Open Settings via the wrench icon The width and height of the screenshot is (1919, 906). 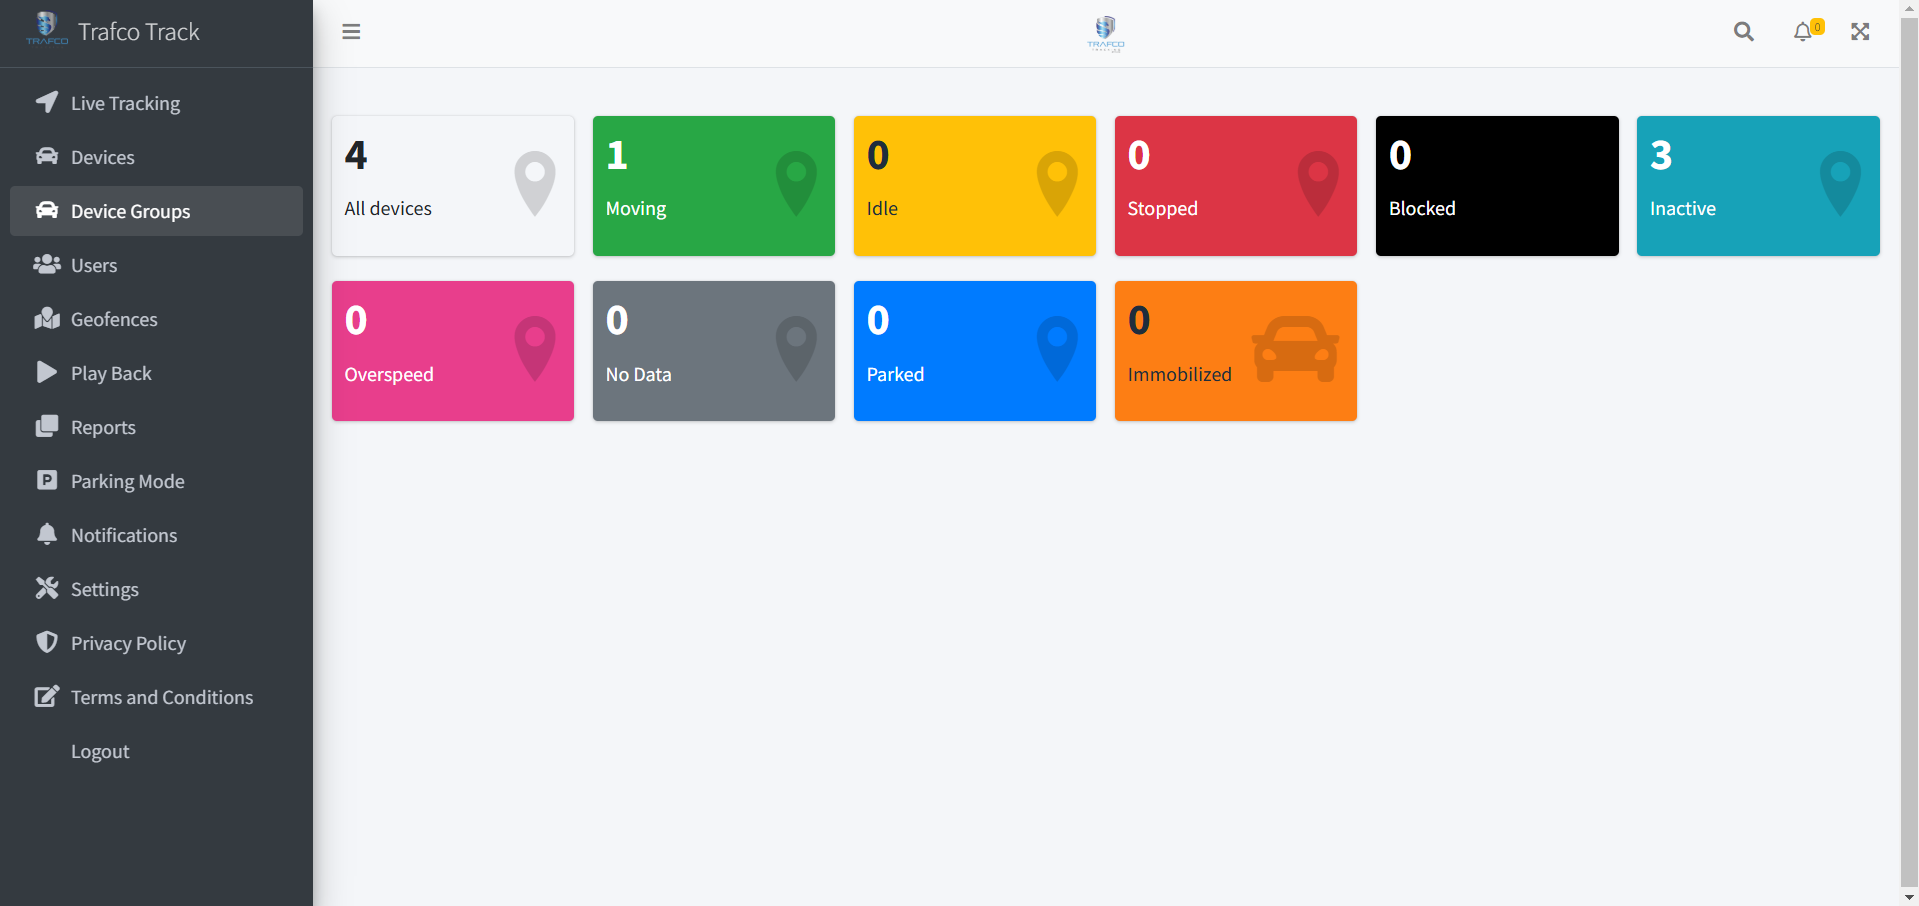[x=47, y=588]
